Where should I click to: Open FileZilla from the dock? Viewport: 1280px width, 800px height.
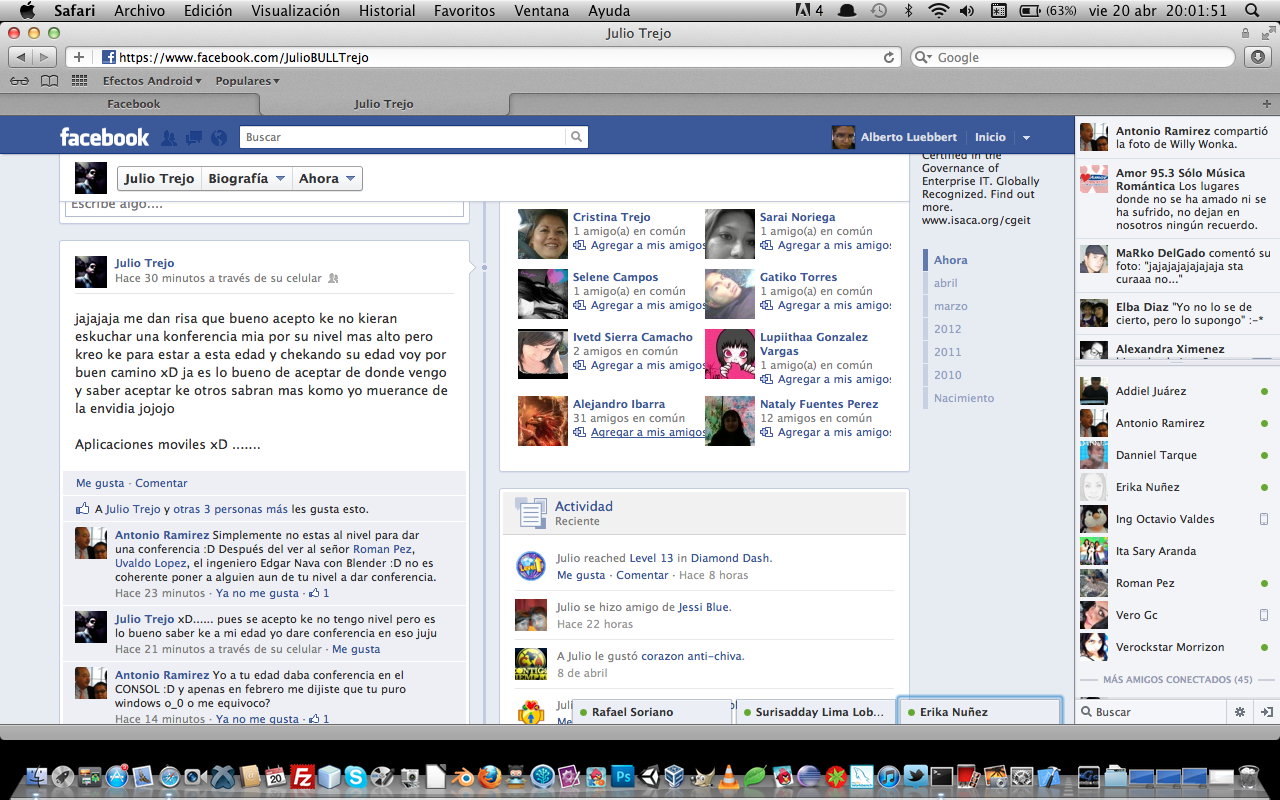point(301,776)
